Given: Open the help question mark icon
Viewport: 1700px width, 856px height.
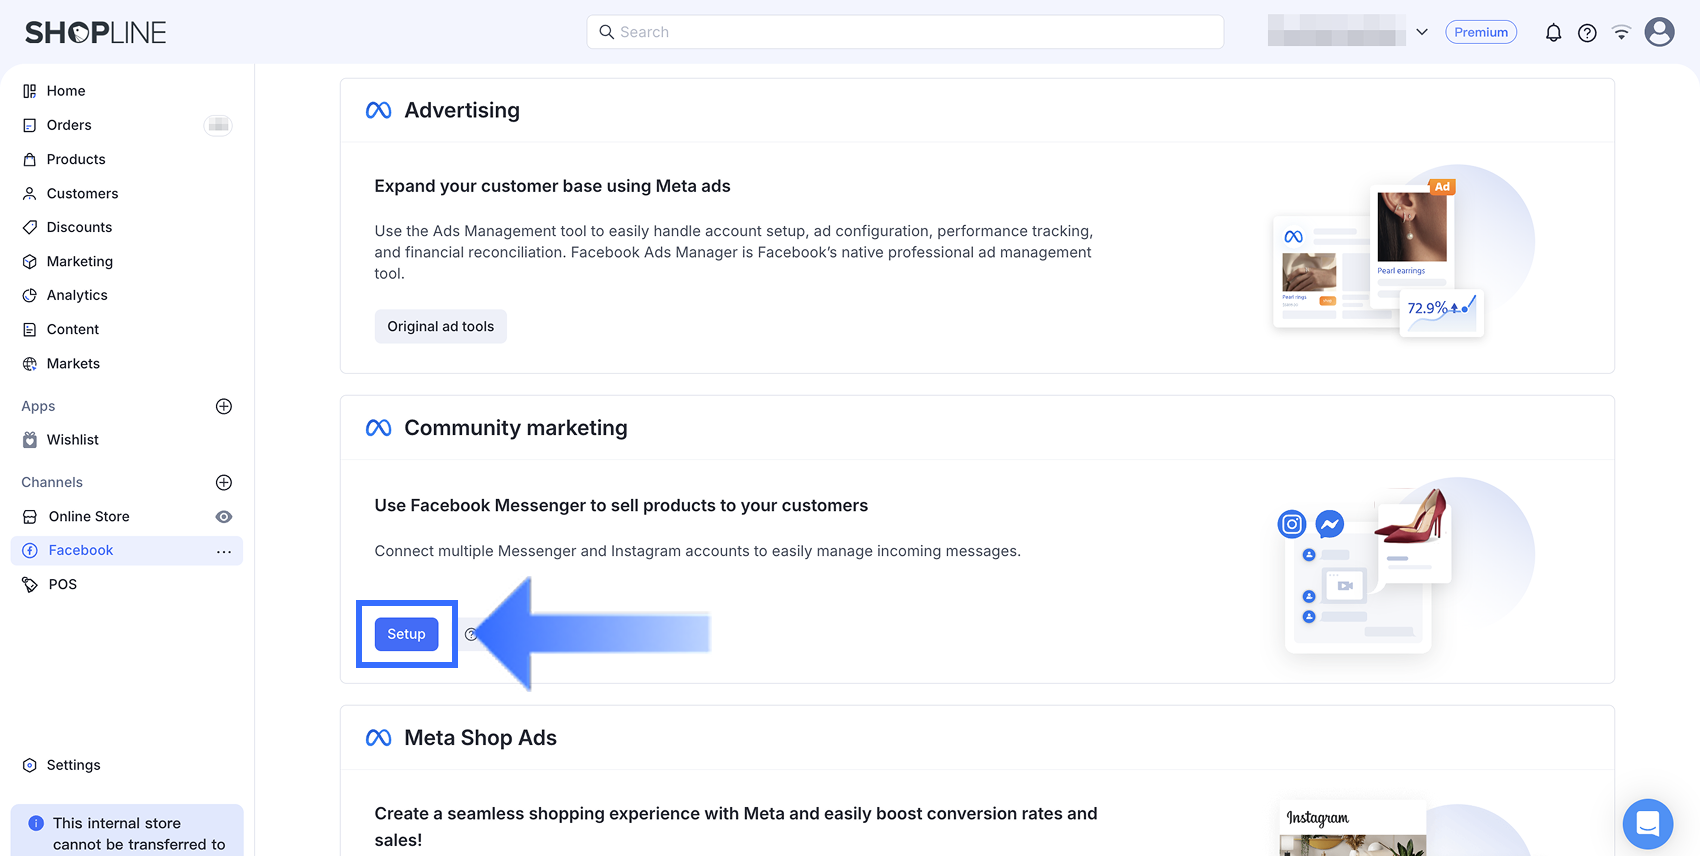Looking at the screenshot, I should 1587,33.
